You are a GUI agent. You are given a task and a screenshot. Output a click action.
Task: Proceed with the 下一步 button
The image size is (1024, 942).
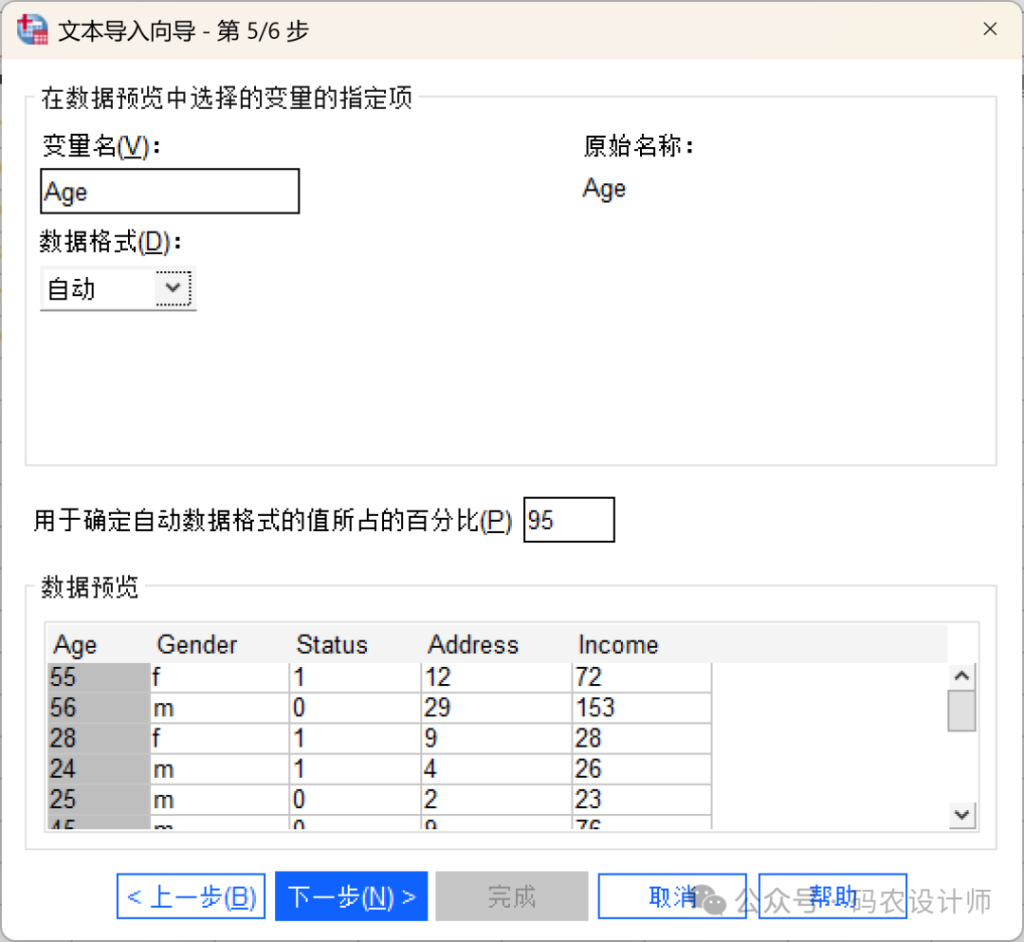(x=351, y=897)
